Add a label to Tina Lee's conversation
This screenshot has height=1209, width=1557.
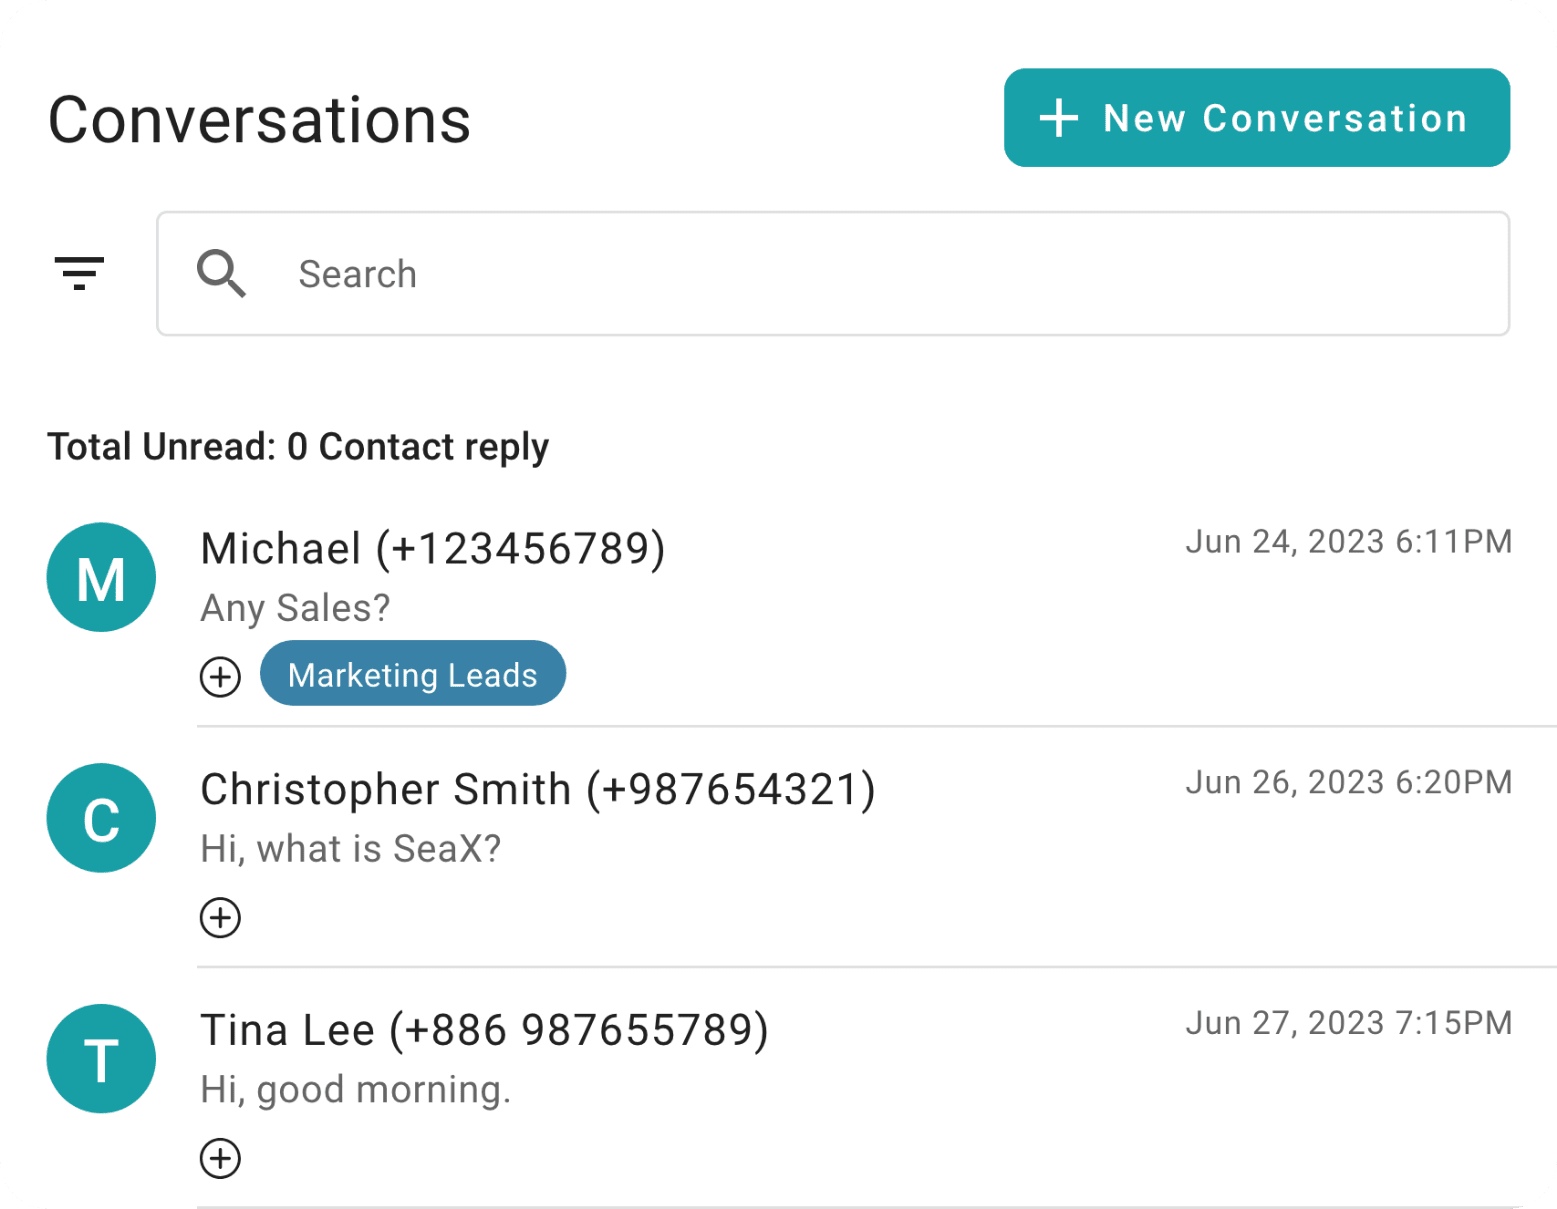[x=220, y=1159]
